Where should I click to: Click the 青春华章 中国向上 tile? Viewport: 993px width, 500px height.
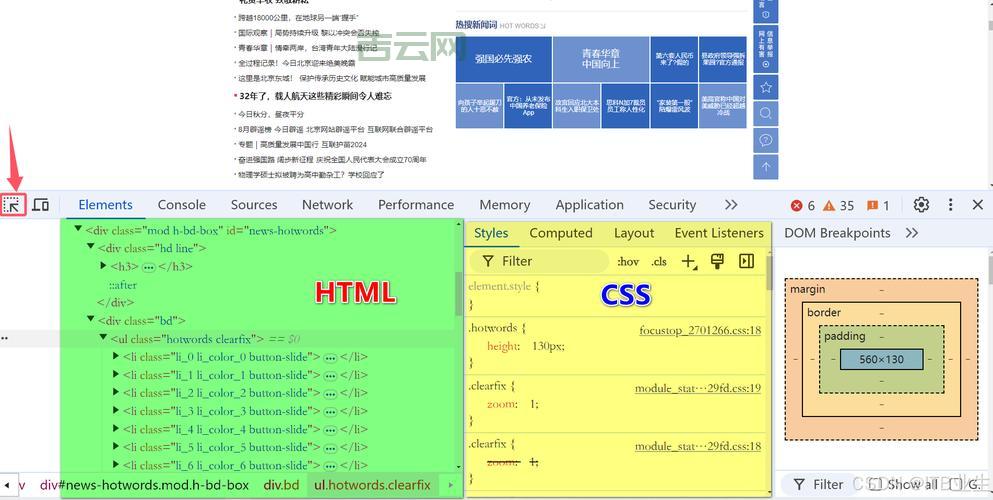tap(601, 59)
